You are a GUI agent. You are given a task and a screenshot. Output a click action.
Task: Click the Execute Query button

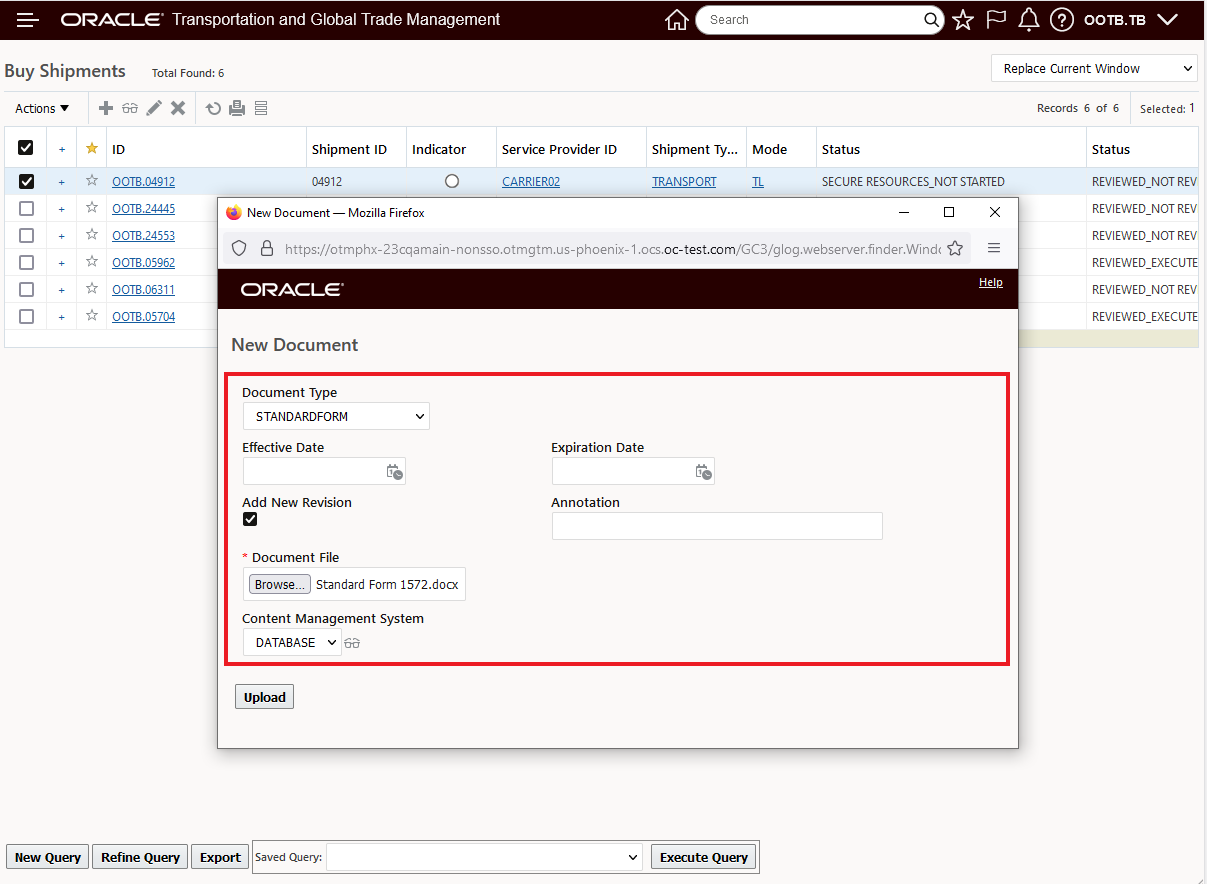(704, 857)
